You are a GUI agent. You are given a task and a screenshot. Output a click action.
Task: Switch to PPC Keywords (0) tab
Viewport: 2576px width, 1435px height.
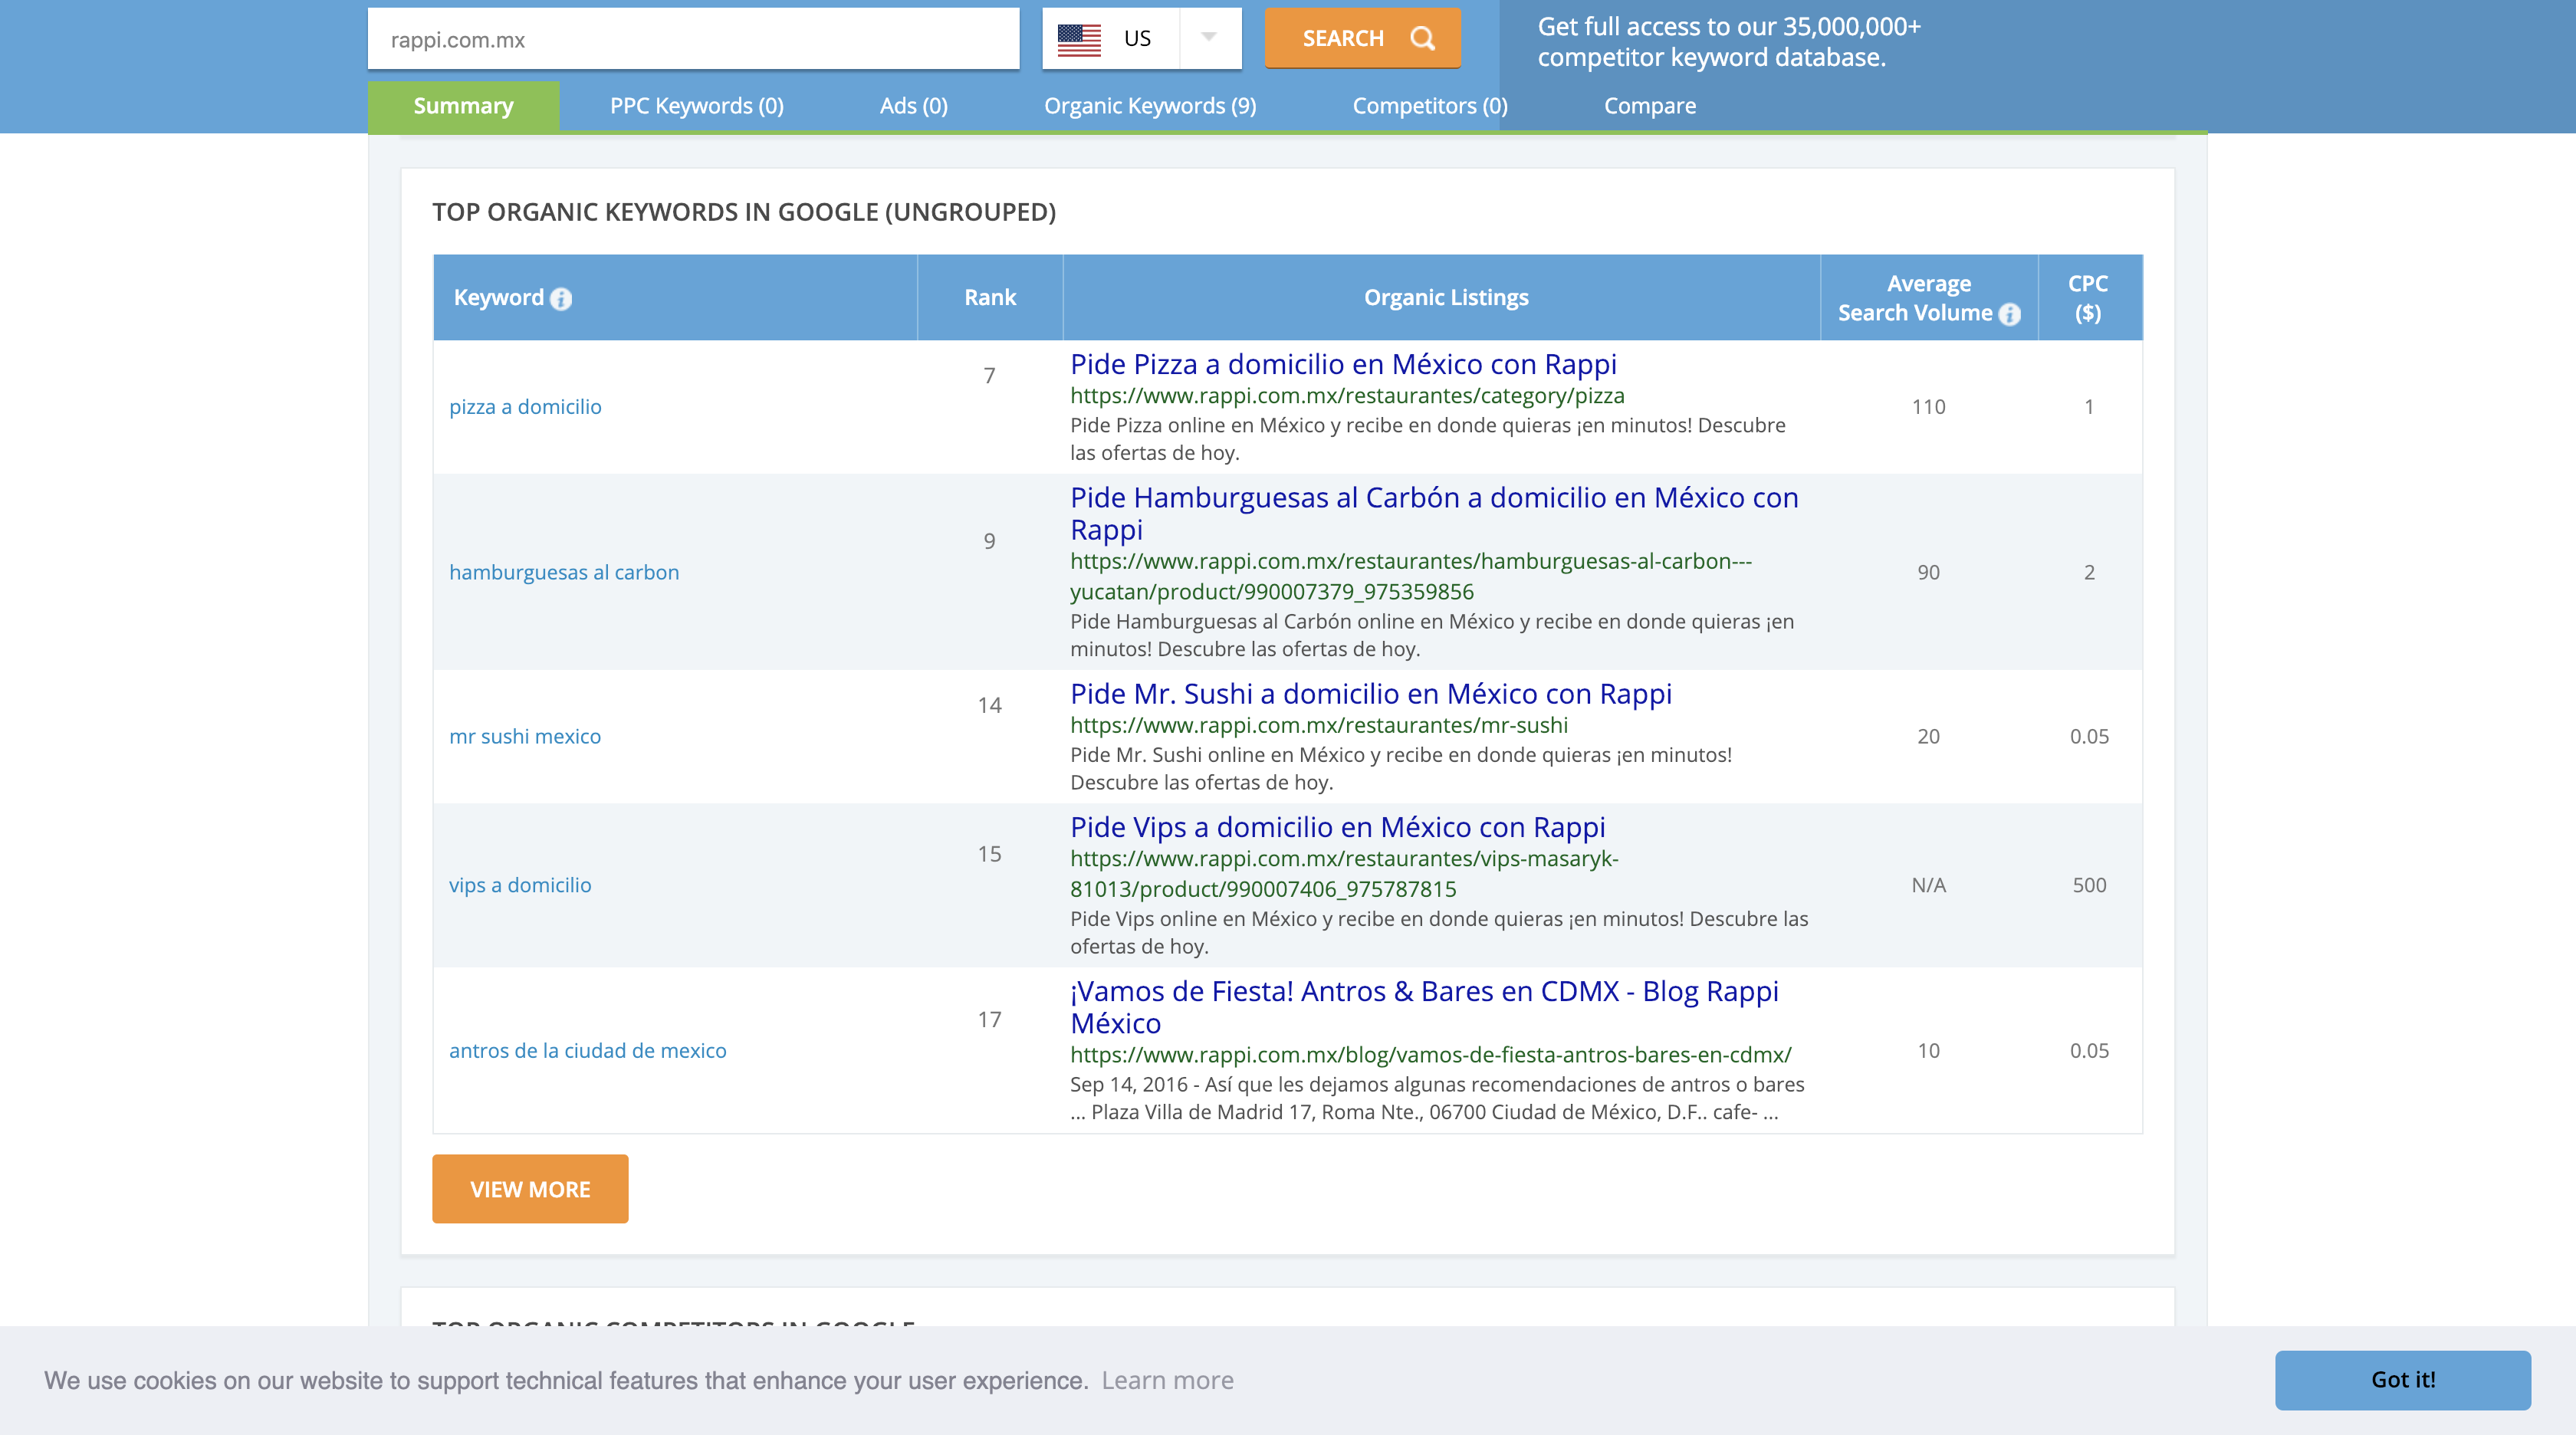point(697,105)
